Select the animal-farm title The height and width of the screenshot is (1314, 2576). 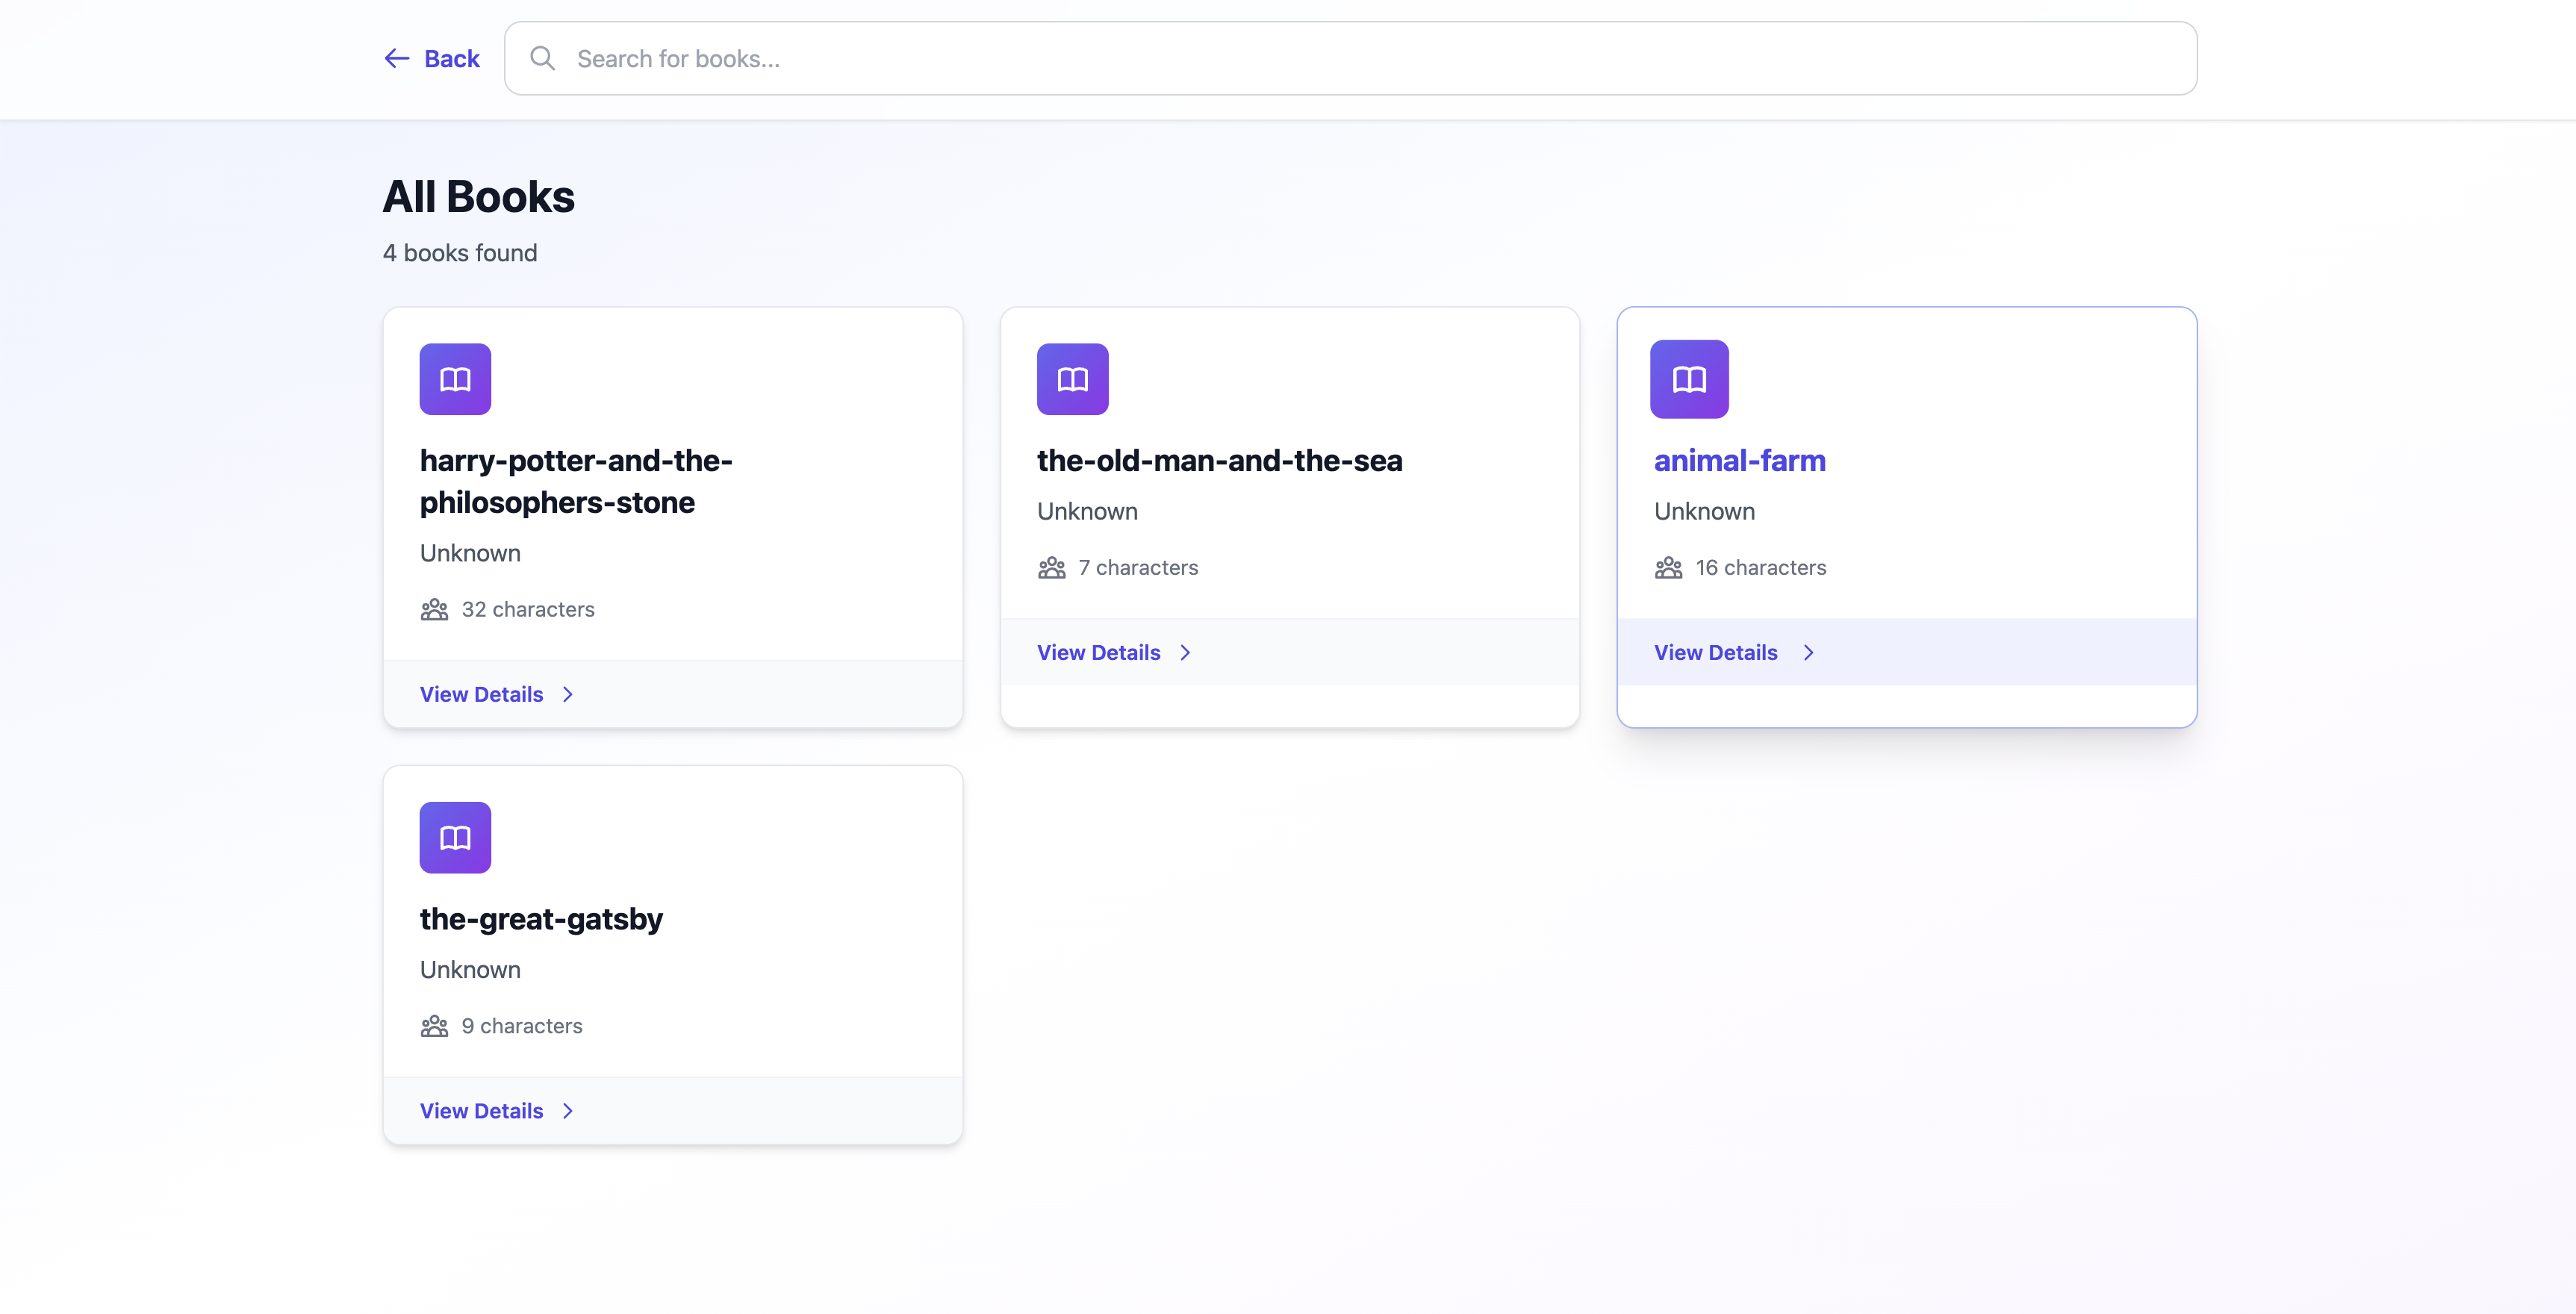(x=1739, y=461)
